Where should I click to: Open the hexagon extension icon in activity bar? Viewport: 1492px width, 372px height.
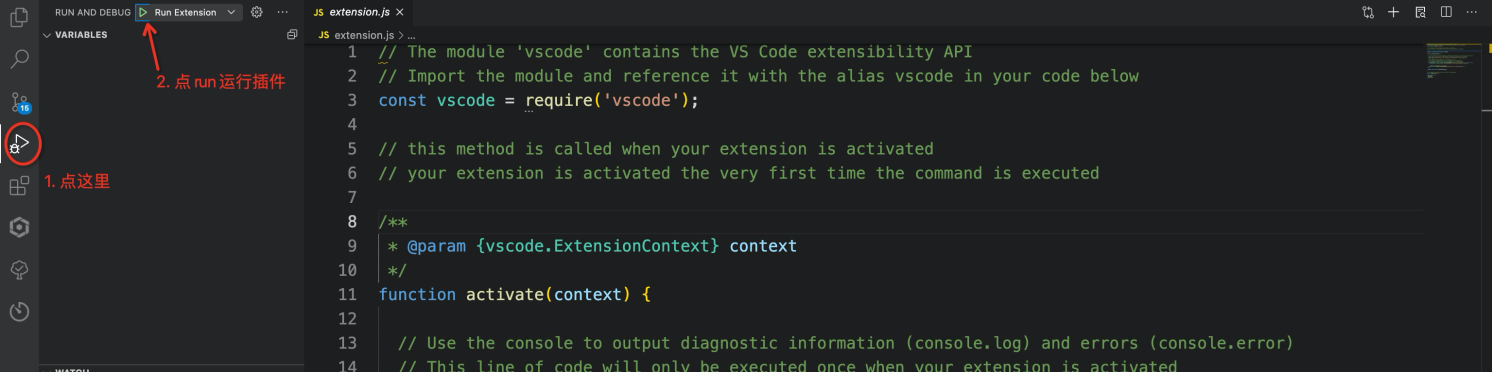click(x=19, y=227)
